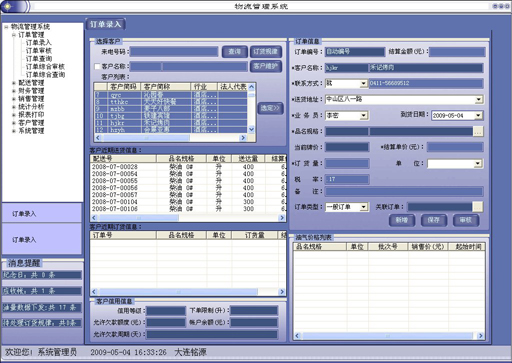Click the 选定>> button
Viewport: 512px width, 363px height.
pyautogui.click(x=270, y=108)
